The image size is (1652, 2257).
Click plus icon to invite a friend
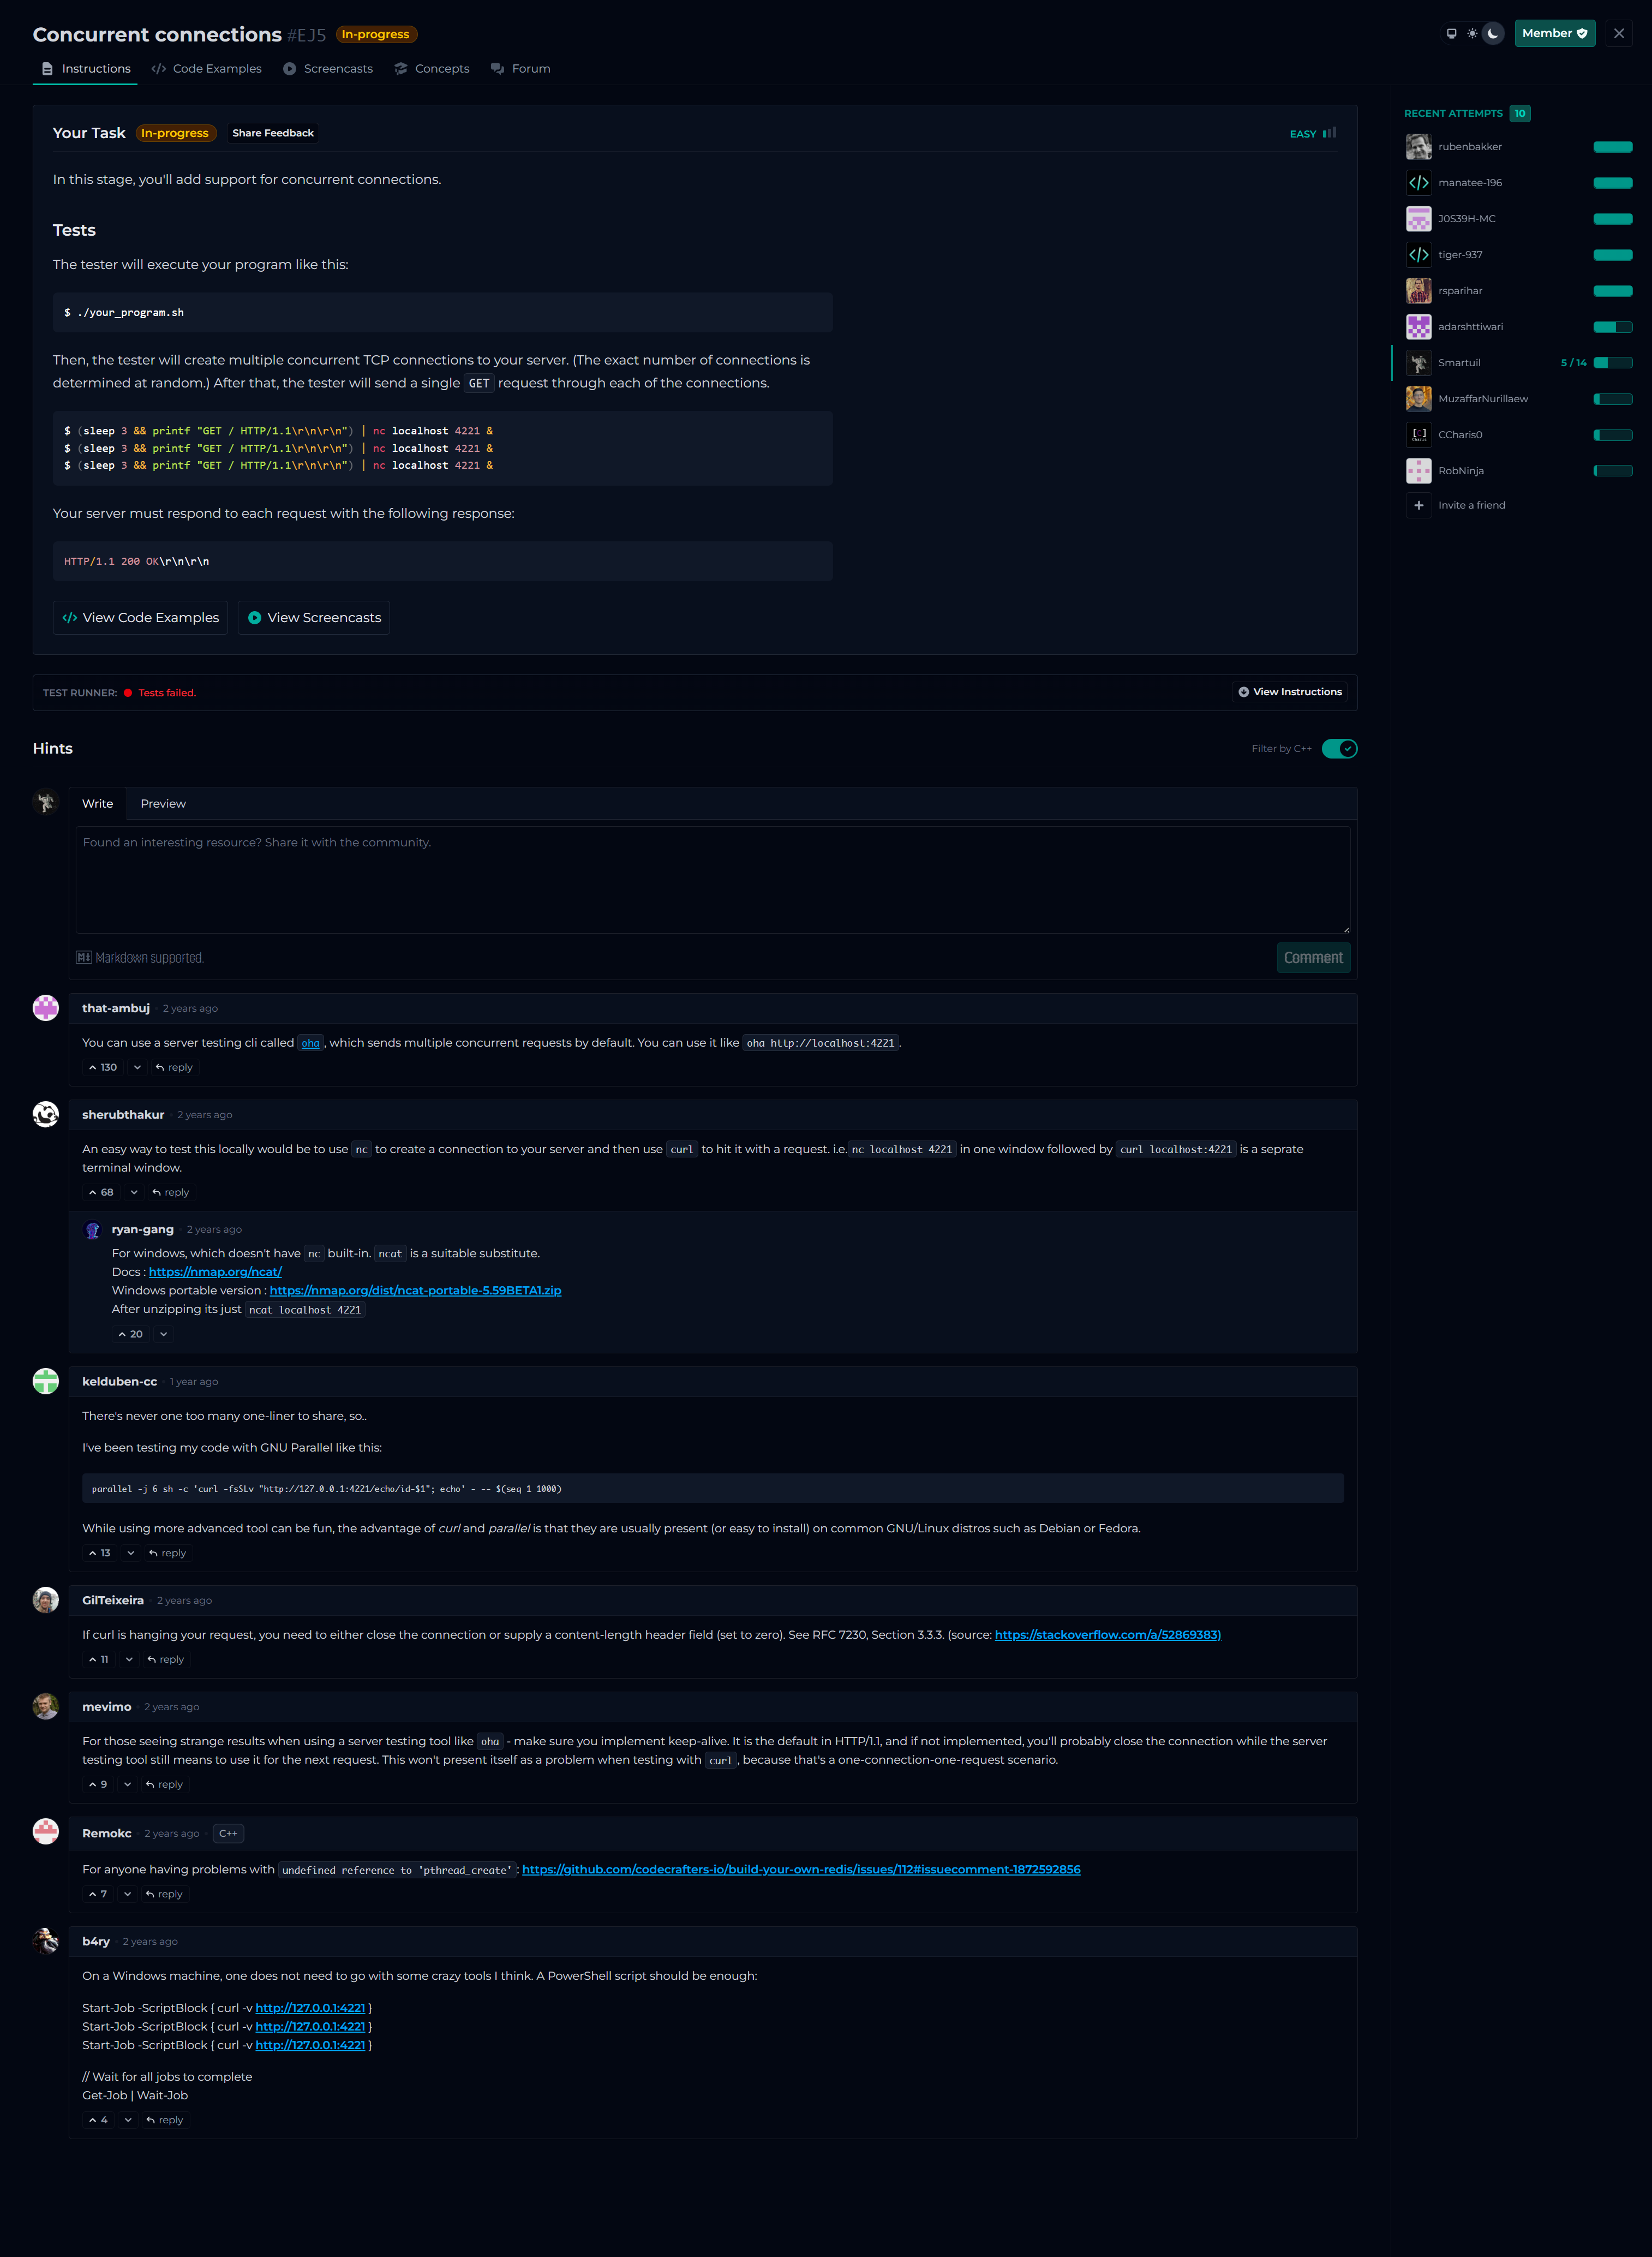(1418, 506)
